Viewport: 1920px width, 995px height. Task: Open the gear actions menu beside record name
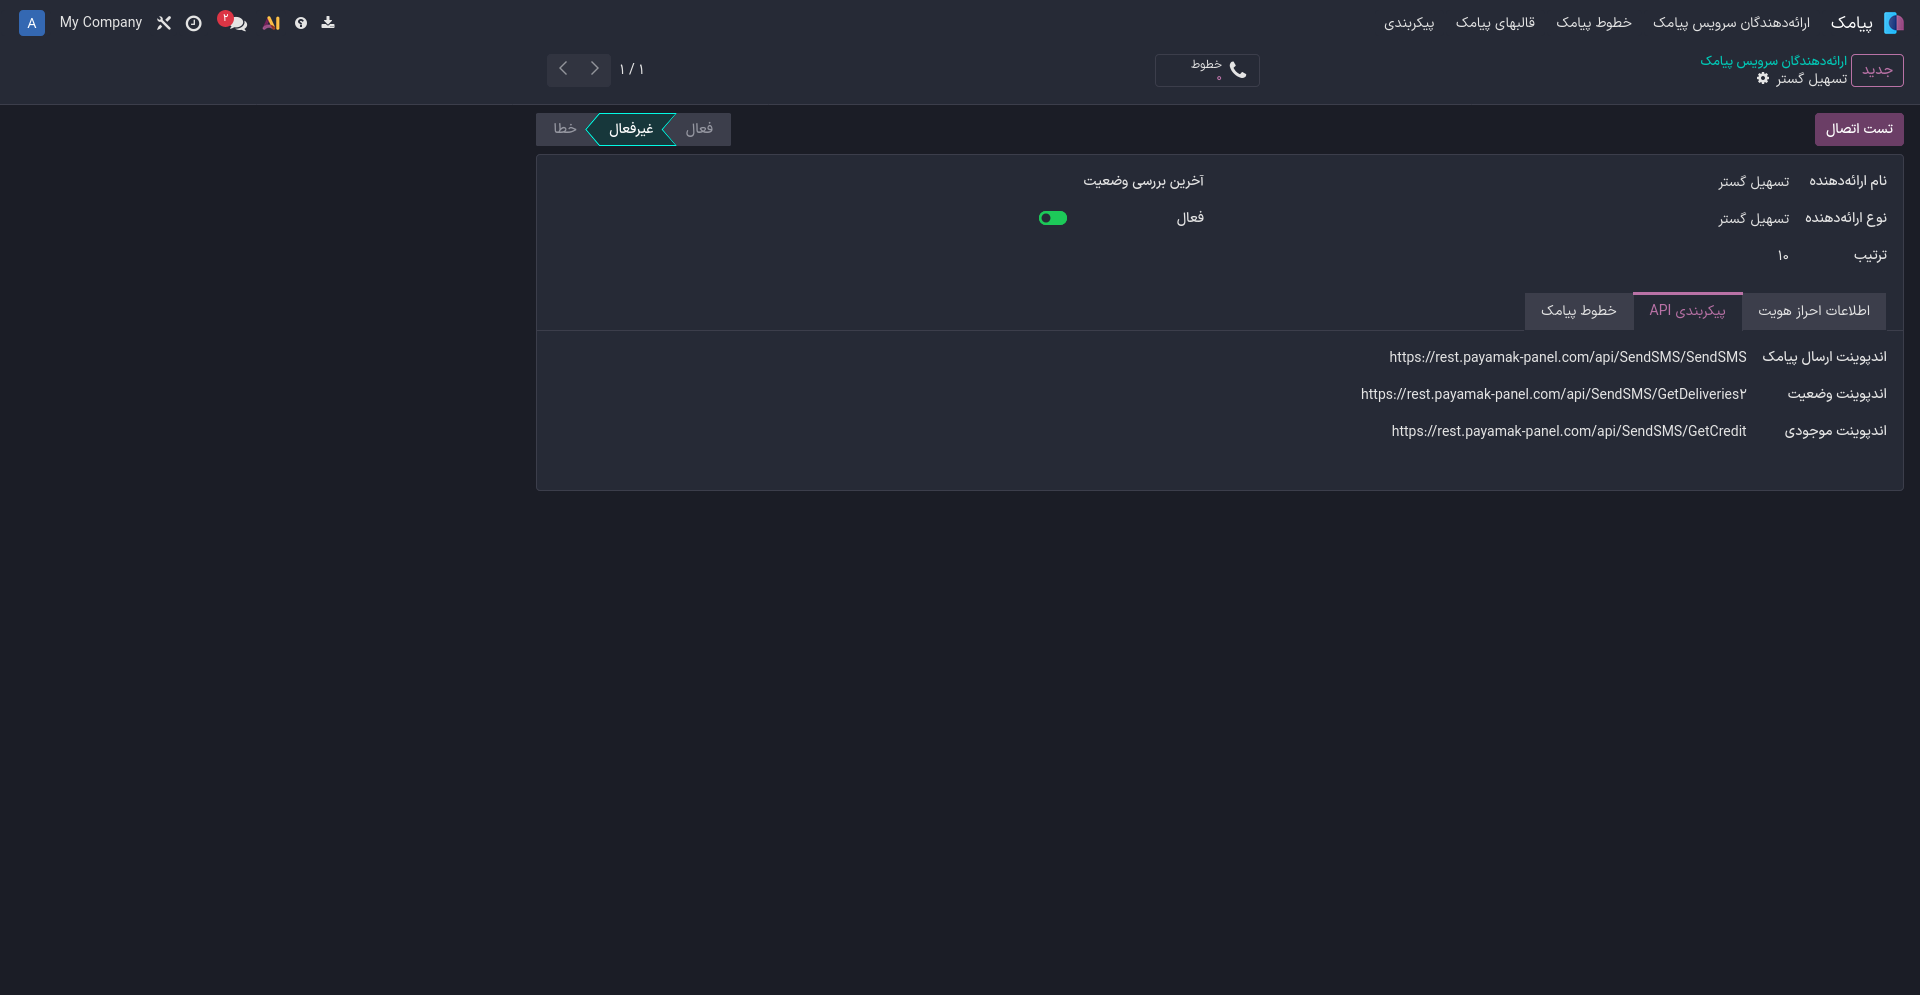(1763, 79)
